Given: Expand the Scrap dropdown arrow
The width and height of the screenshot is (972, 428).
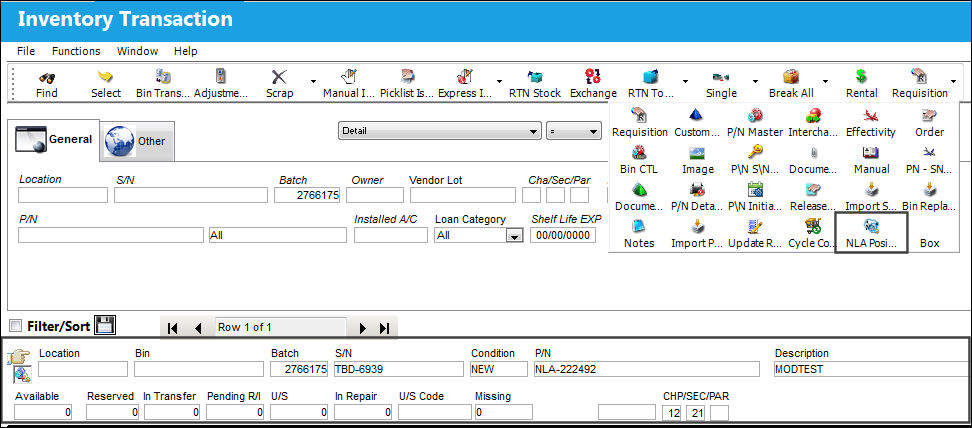Looking at the screenshot, I should (x=314, y=81).
